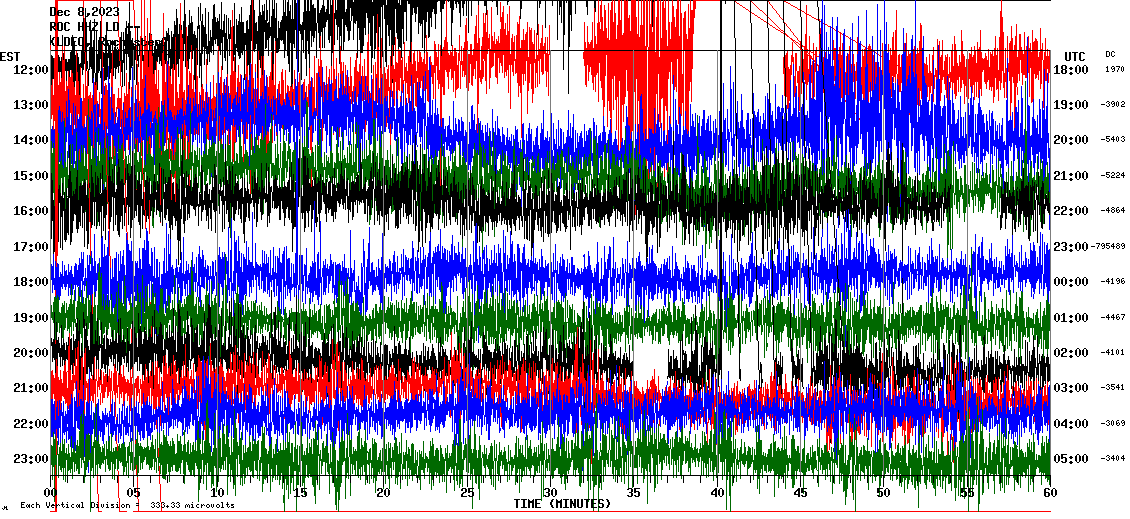Click the UTC column header
The width and height of the screenshot is (1130, 519).
pos(1074,56)
